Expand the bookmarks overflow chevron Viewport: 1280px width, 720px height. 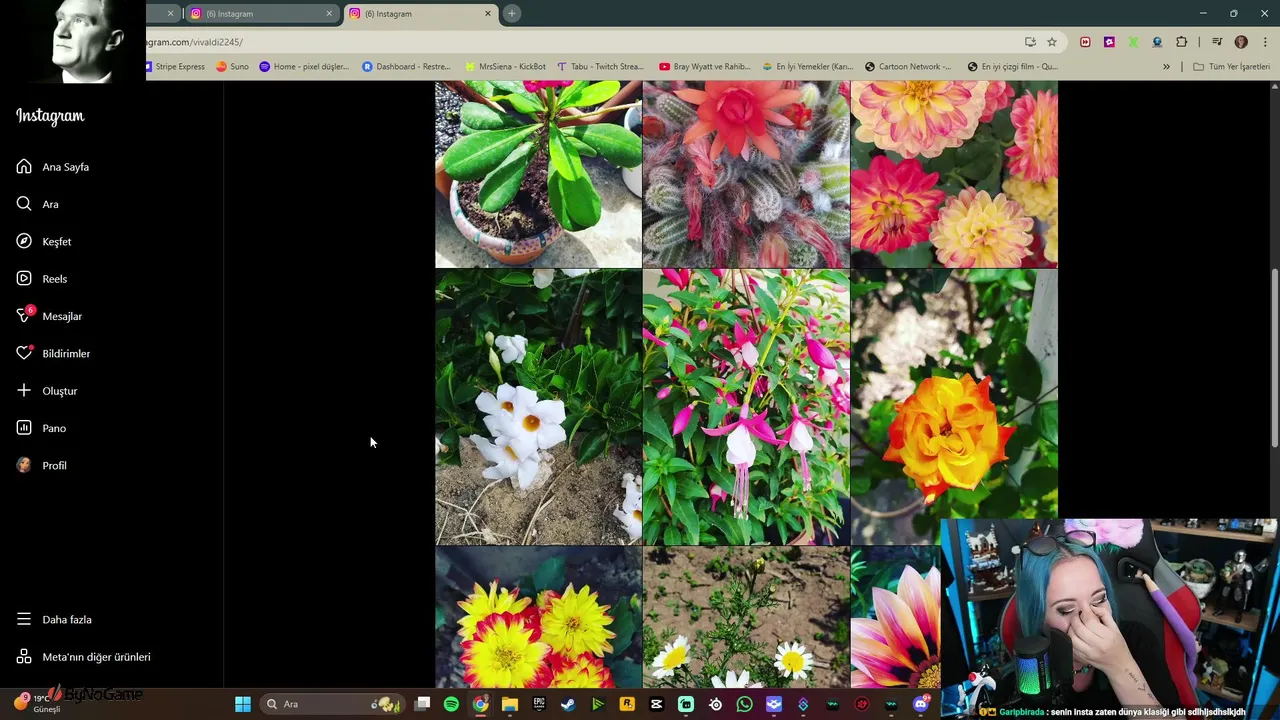[x=1166, y=67]
